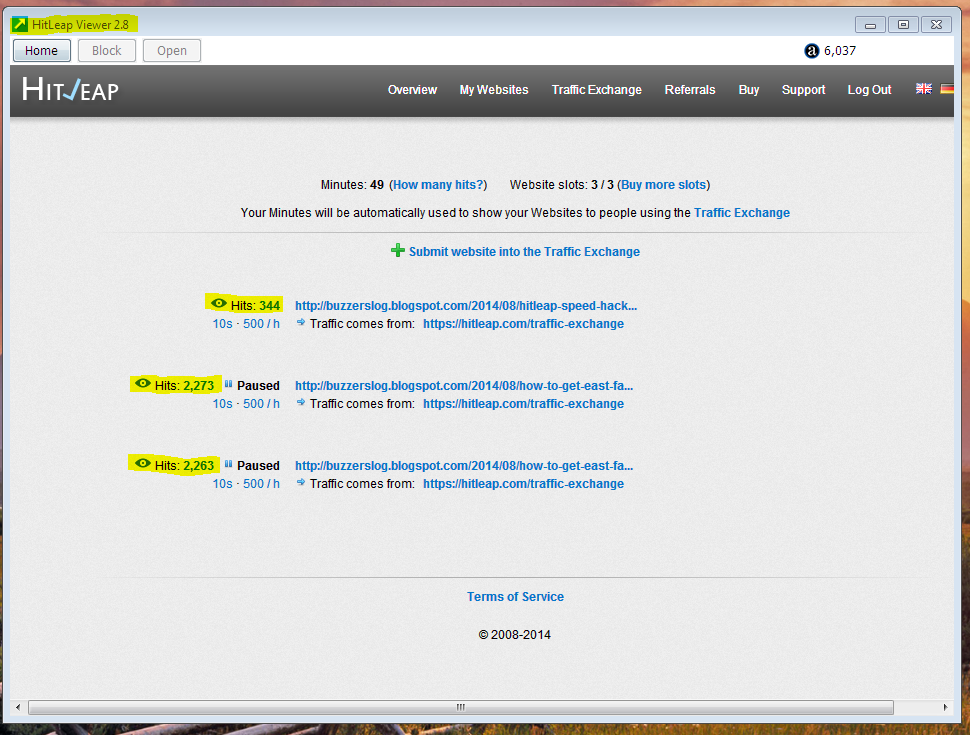Click the Alexa rank icon beside 6,037

(812, 51)
